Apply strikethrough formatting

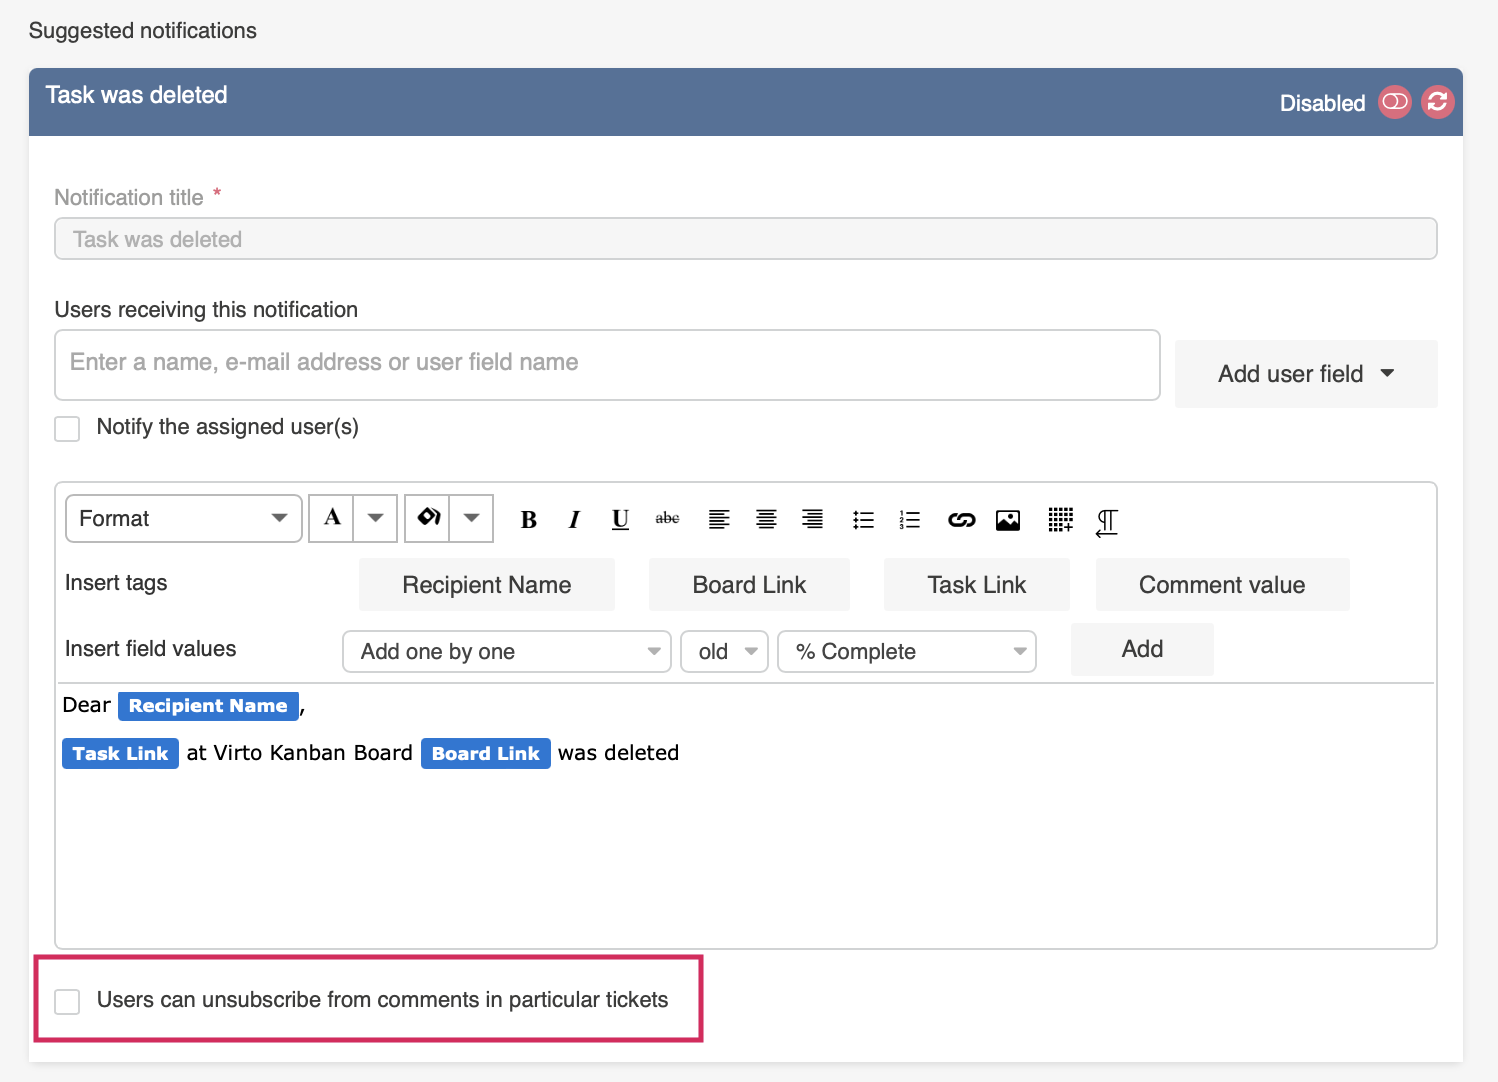667,519
